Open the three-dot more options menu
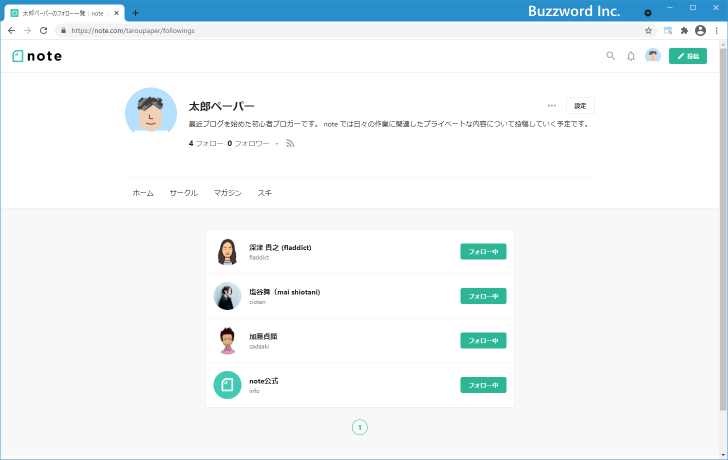Image resolution: width=728 pixels, height=460 pixels. [552, 106]
